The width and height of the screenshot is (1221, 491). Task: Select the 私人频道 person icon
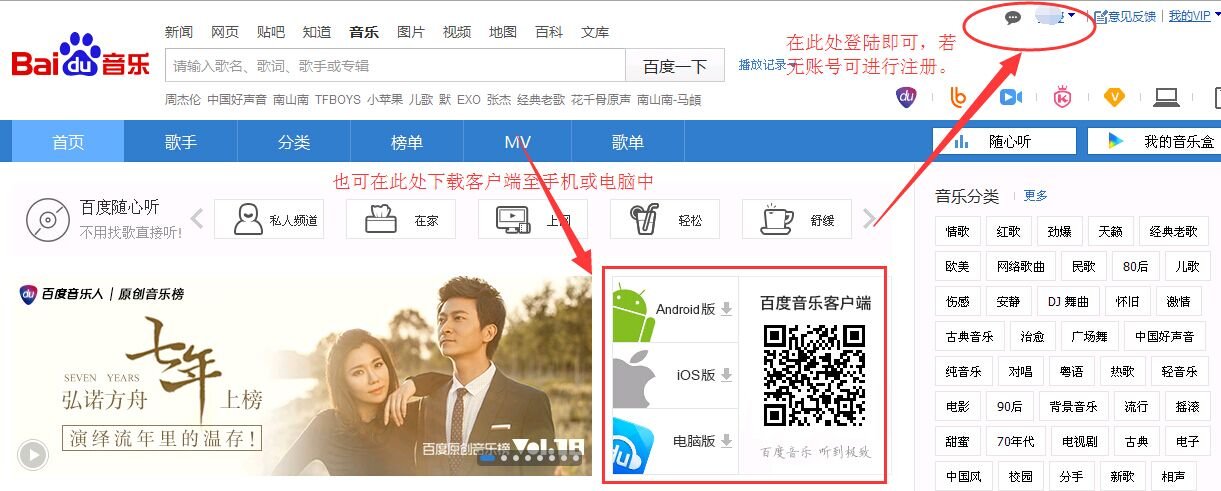pyautogui.click(x=248, y=219)
